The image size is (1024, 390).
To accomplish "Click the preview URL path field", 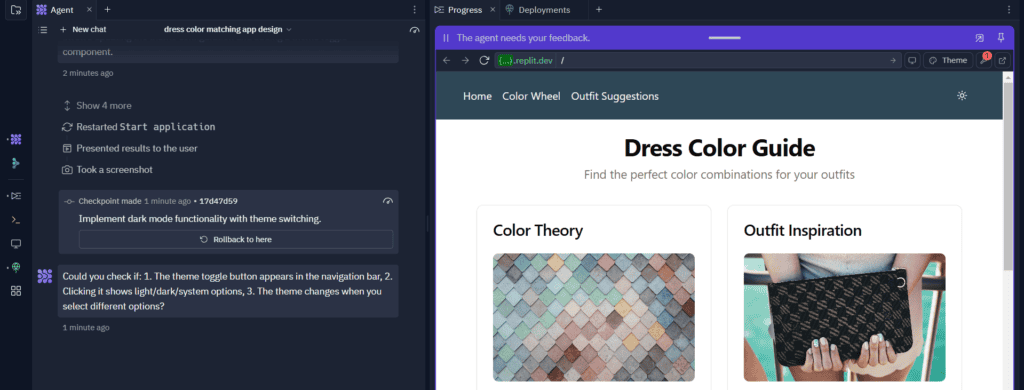I will [722, 60].
